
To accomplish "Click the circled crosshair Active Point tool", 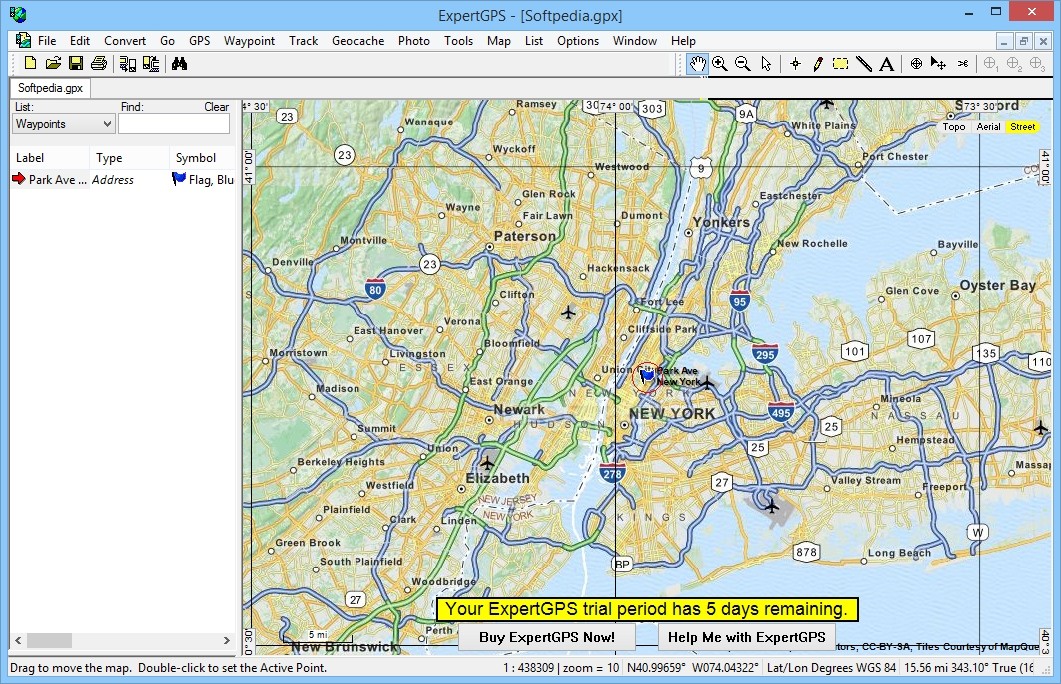I will tap(916, 64).
